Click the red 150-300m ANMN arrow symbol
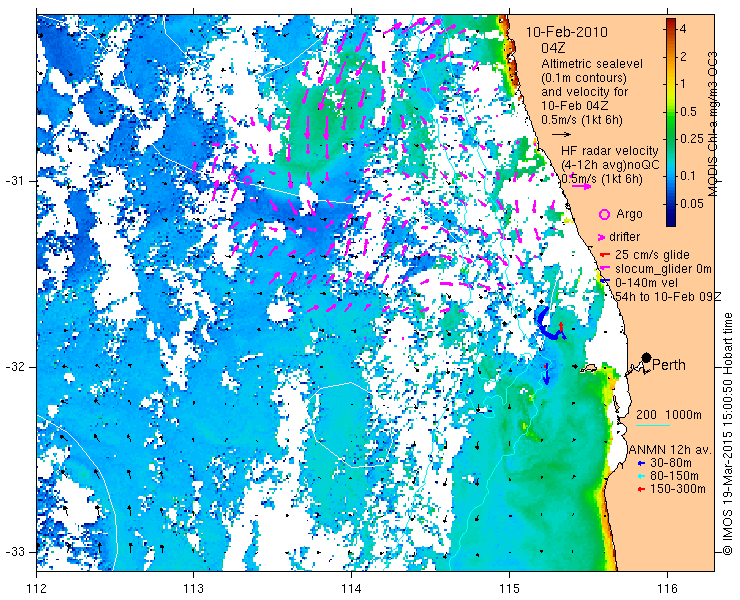 (x=641, y=490)
